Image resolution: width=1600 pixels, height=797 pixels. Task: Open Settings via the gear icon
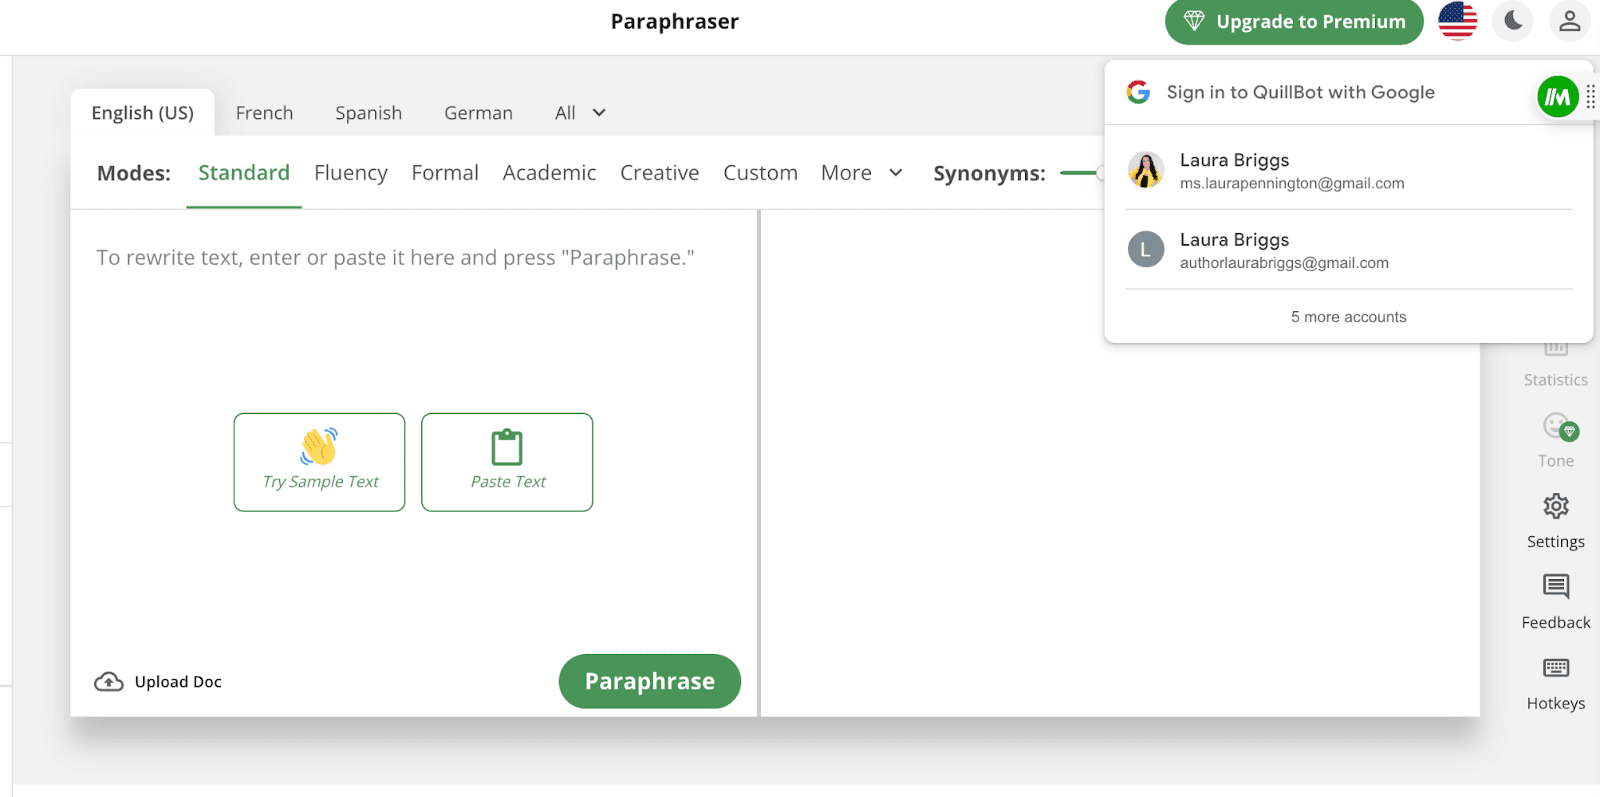point(1556,506)
